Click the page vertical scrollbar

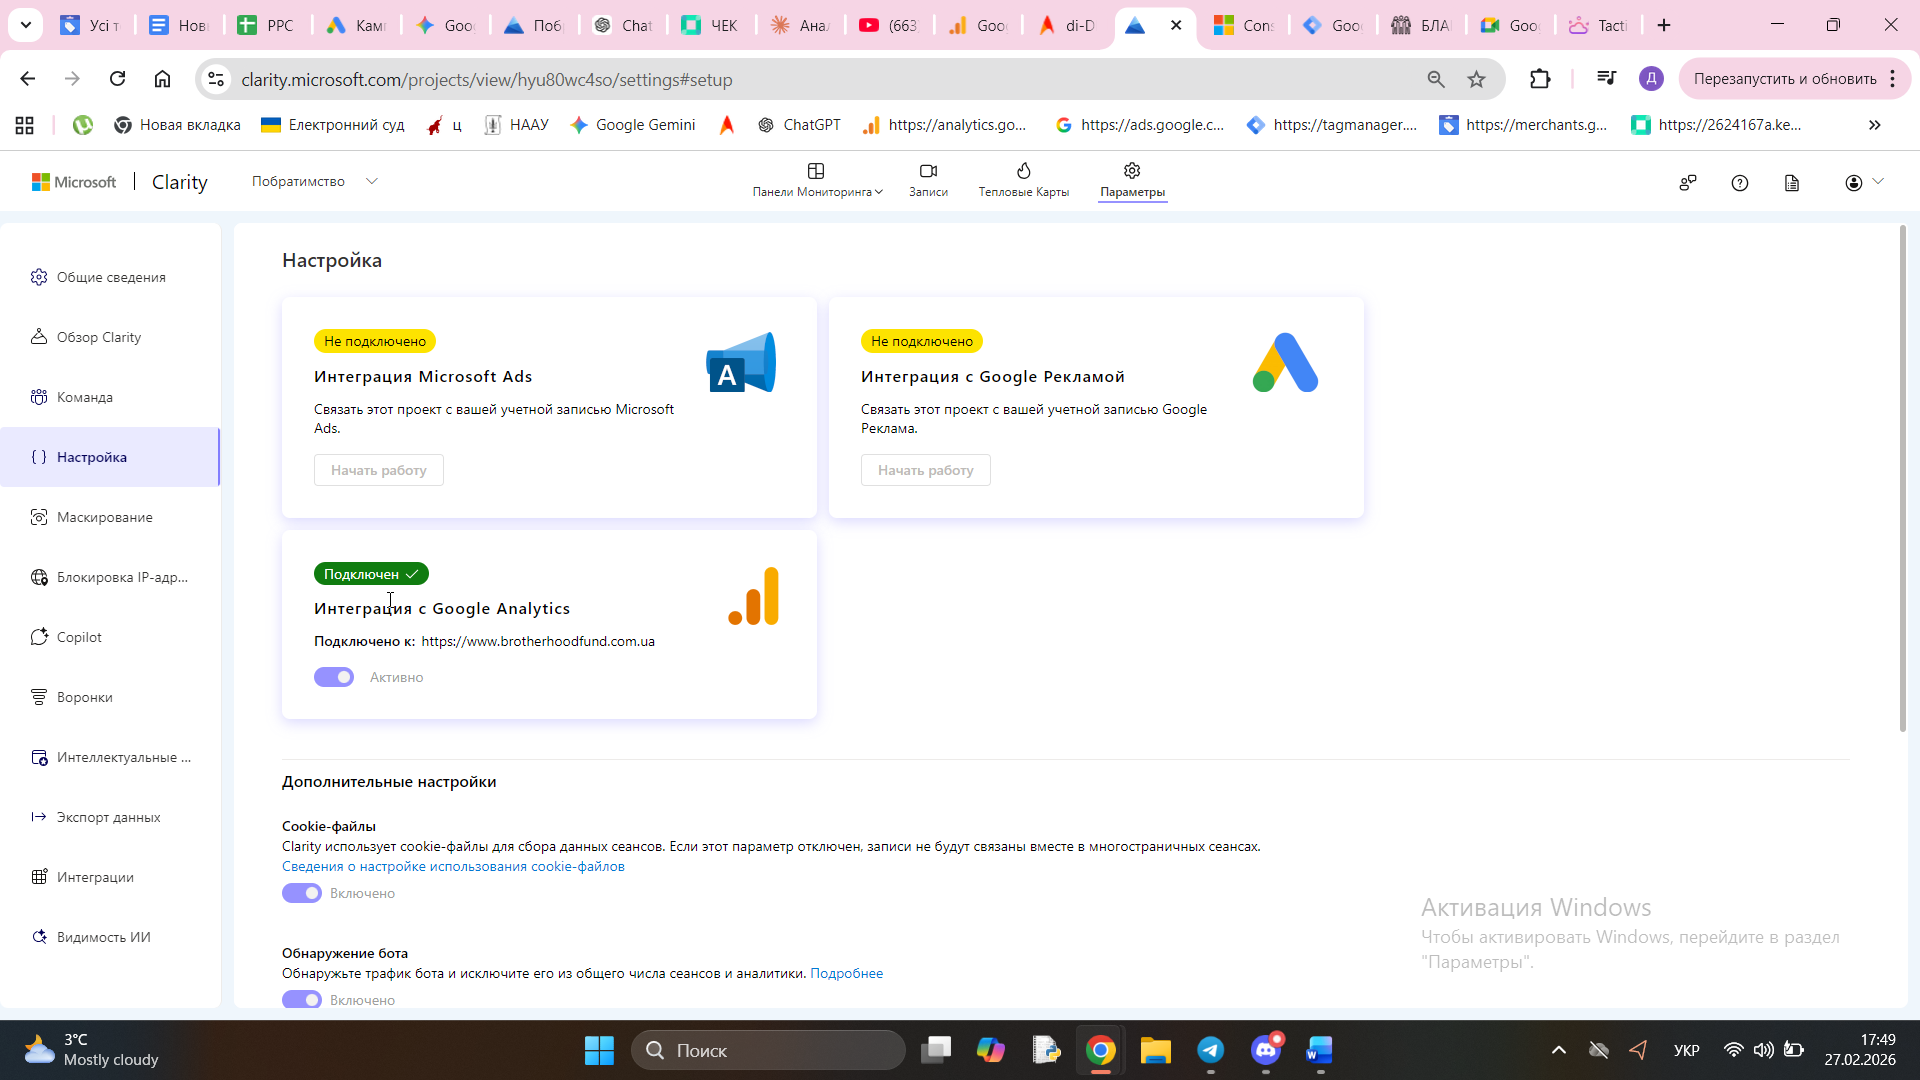1902,480
